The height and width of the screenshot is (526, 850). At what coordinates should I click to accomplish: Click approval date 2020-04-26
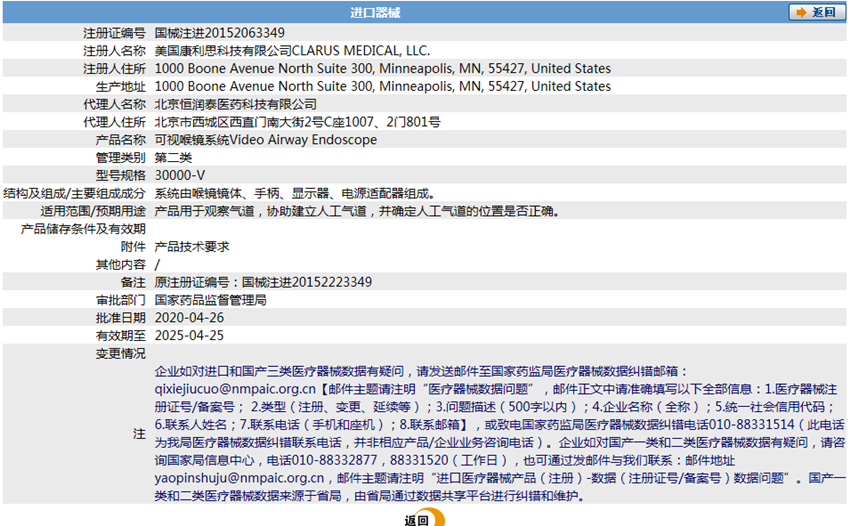pos(189,318)
